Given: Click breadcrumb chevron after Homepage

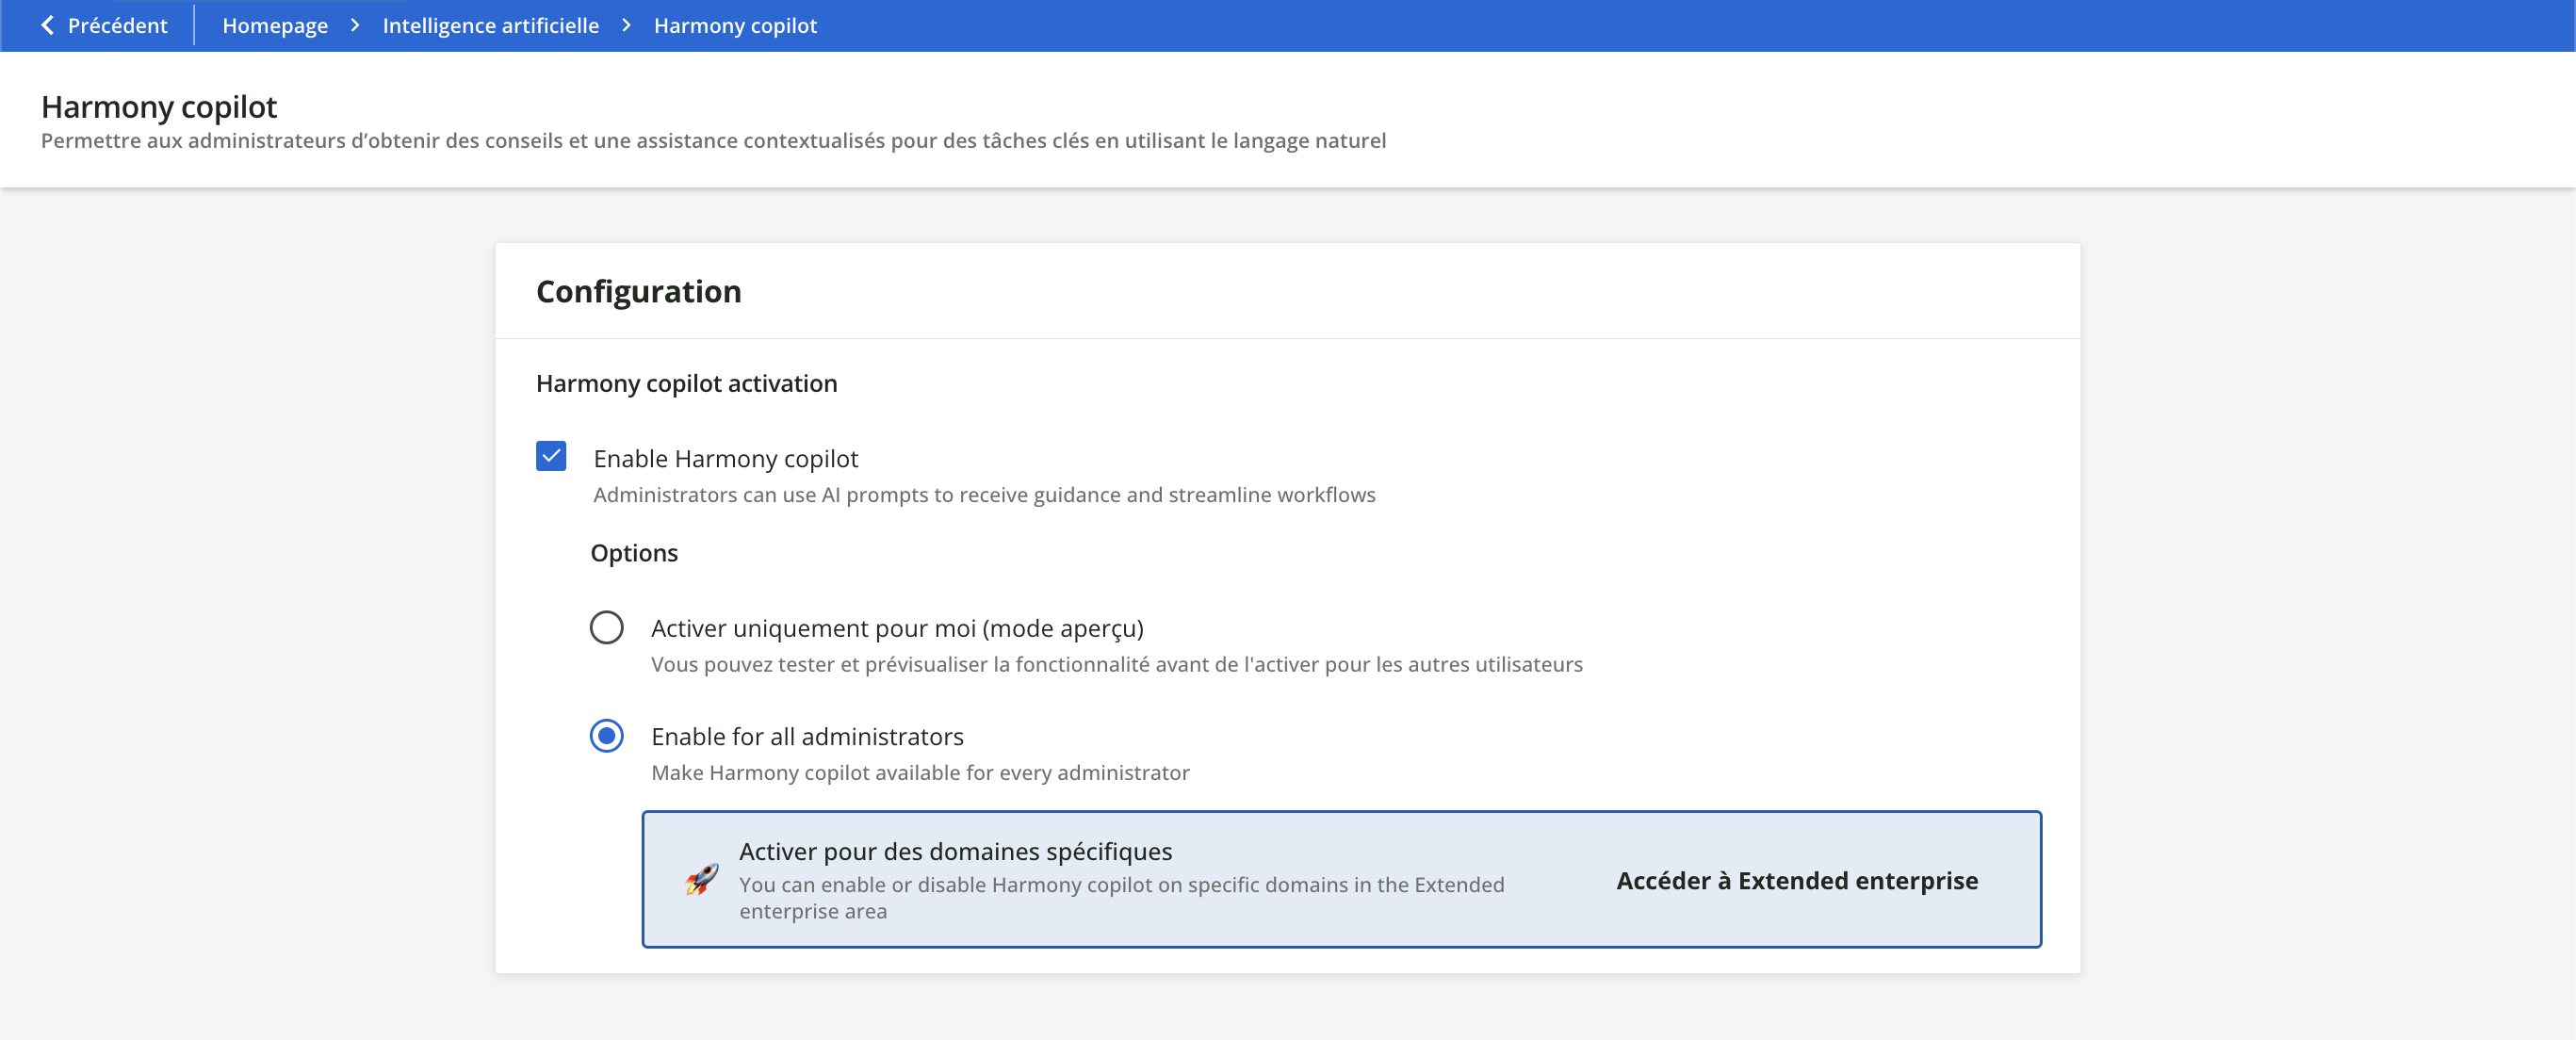Looking at the screenshot, I should coord(355,25).
